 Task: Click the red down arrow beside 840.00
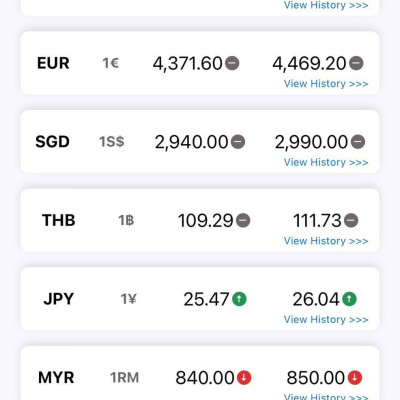[x=244, y=378]
